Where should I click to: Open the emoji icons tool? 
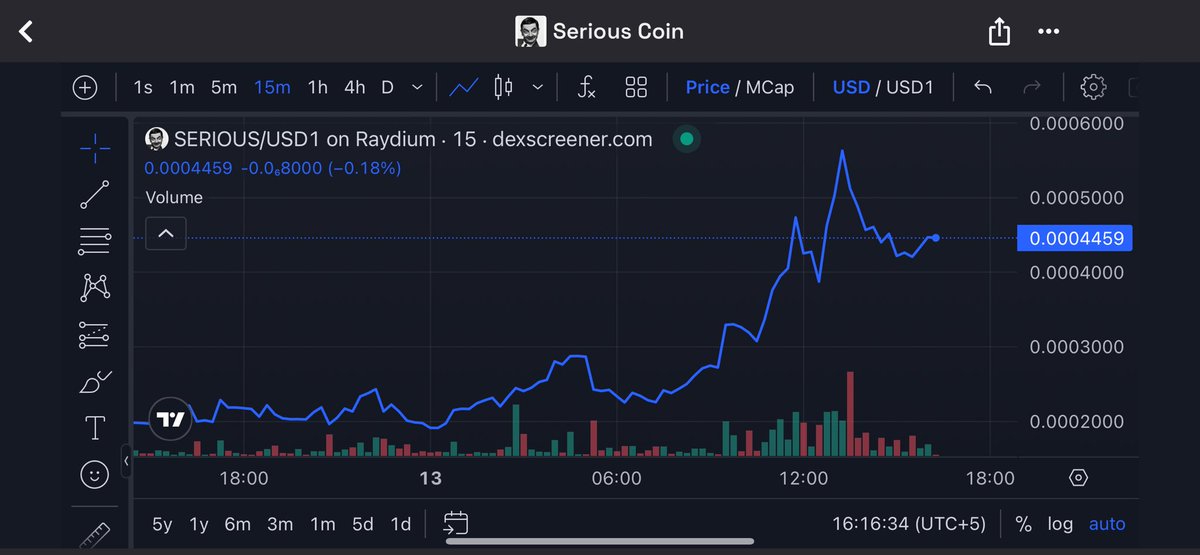(95, 476)
